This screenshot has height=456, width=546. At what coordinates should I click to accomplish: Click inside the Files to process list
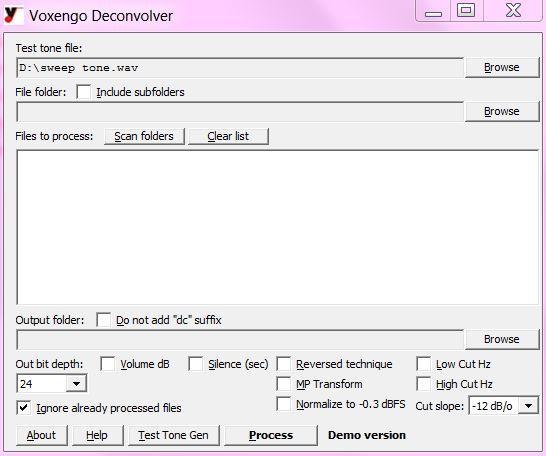coord(278,227)
